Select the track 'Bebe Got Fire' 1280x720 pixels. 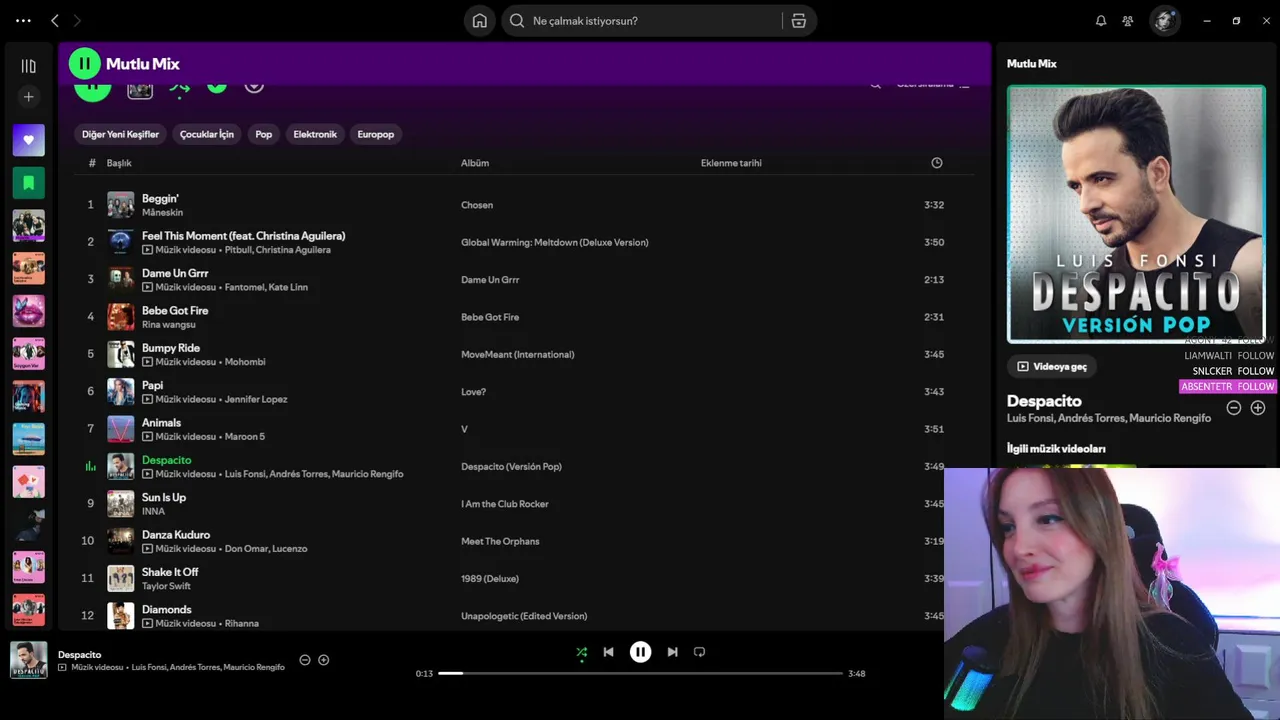tap(175, 311)
